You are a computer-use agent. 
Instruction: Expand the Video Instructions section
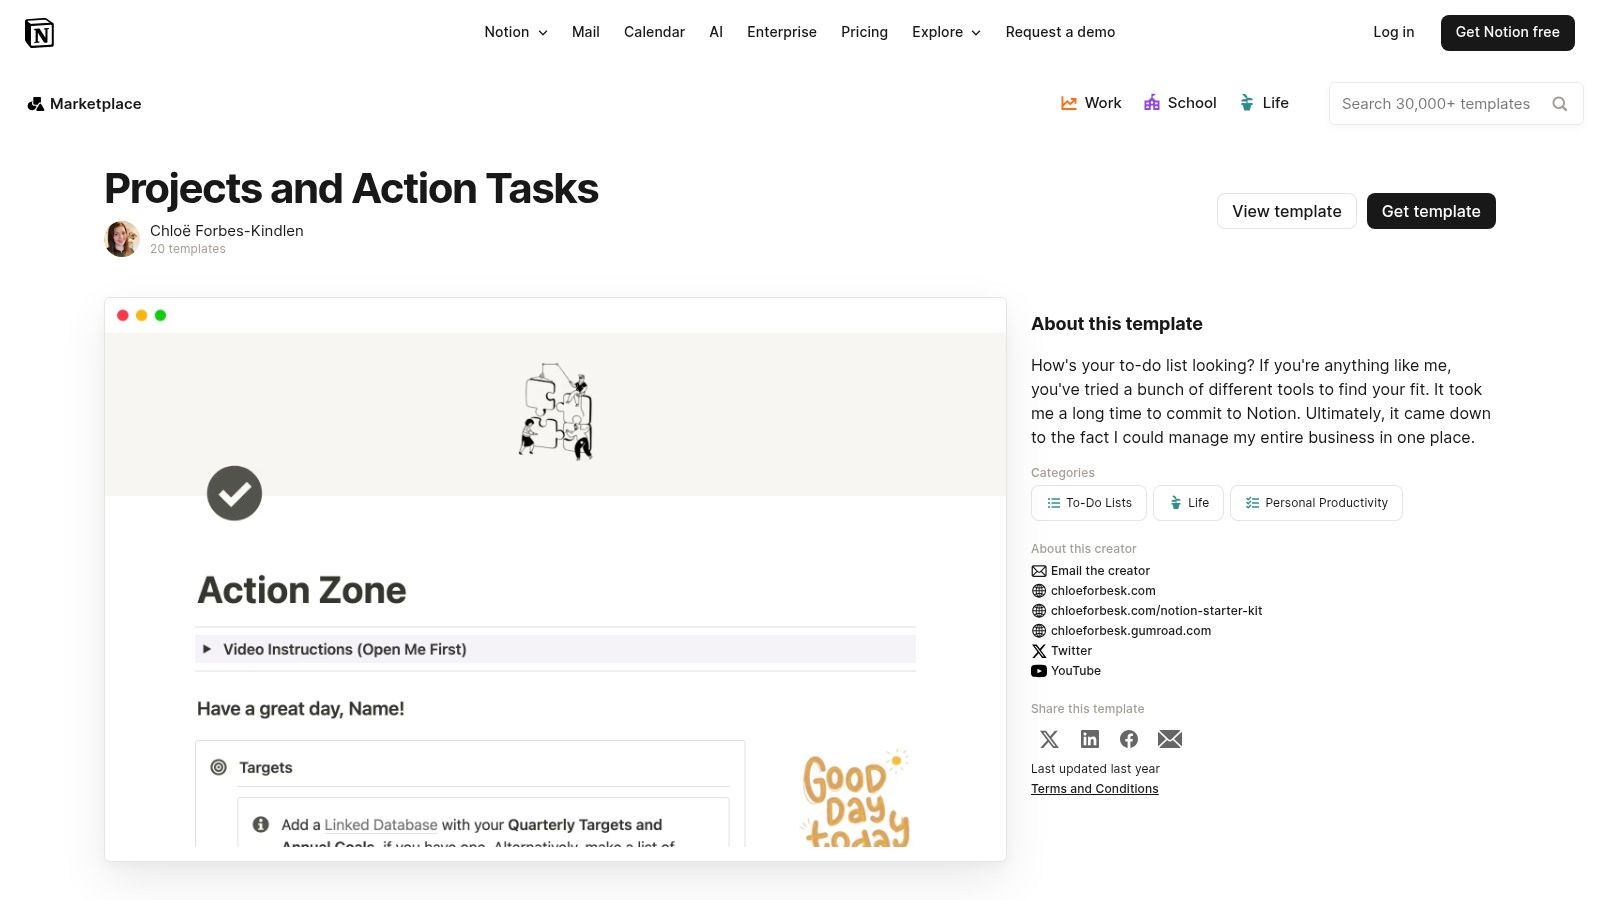(x=206, y=649)
